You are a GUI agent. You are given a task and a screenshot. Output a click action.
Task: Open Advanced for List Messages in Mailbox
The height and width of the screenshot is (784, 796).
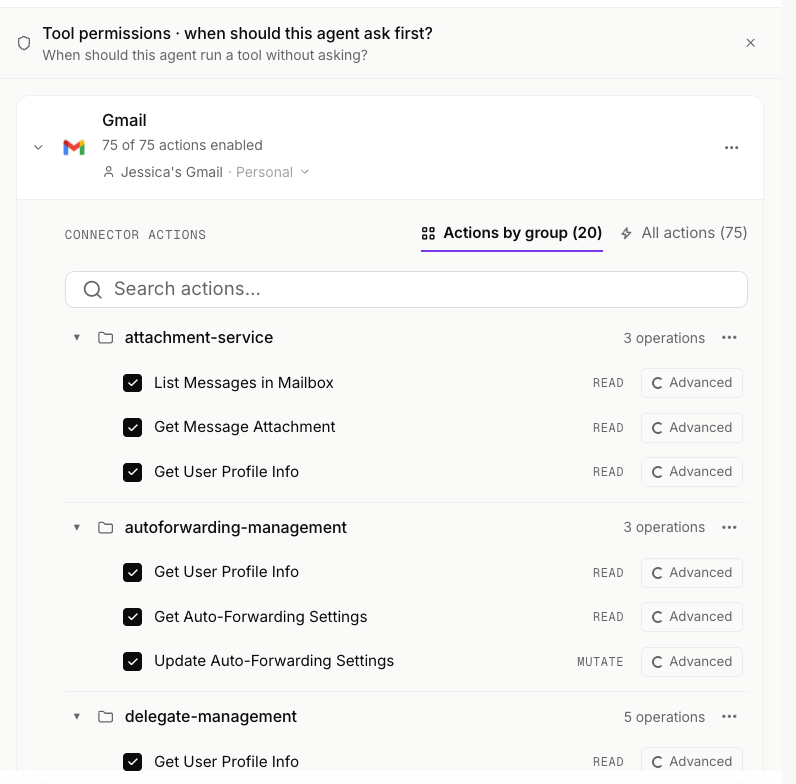point(691,383)
